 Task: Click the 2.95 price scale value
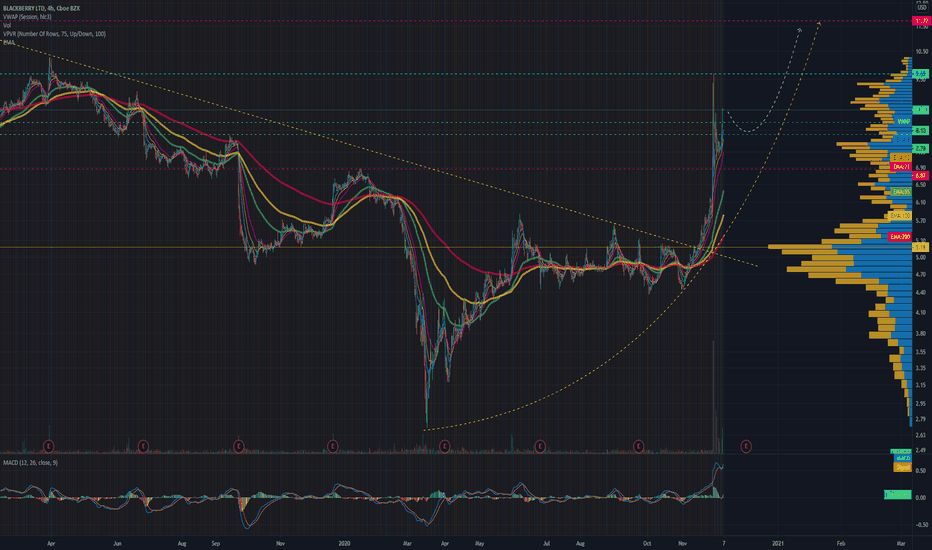921,404
